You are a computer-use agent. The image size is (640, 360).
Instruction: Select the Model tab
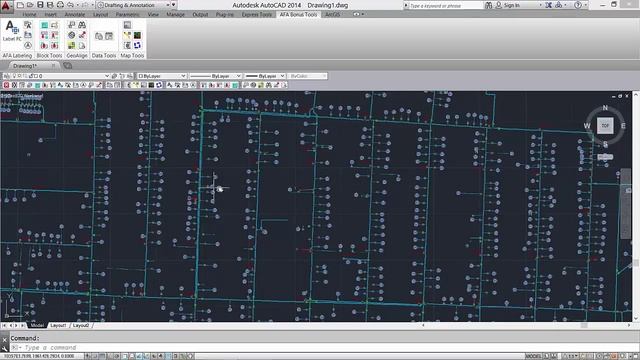point(37,325)
